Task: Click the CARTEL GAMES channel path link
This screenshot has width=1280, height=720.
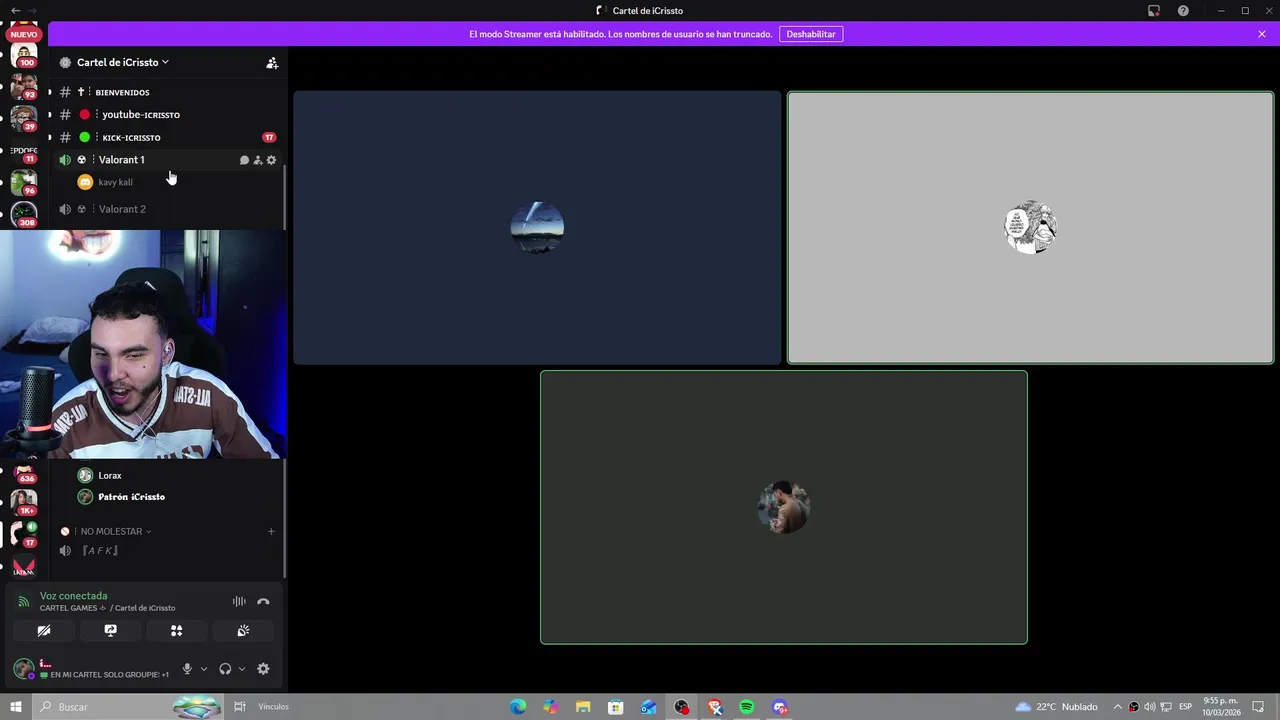Action: tap(107, 608)
